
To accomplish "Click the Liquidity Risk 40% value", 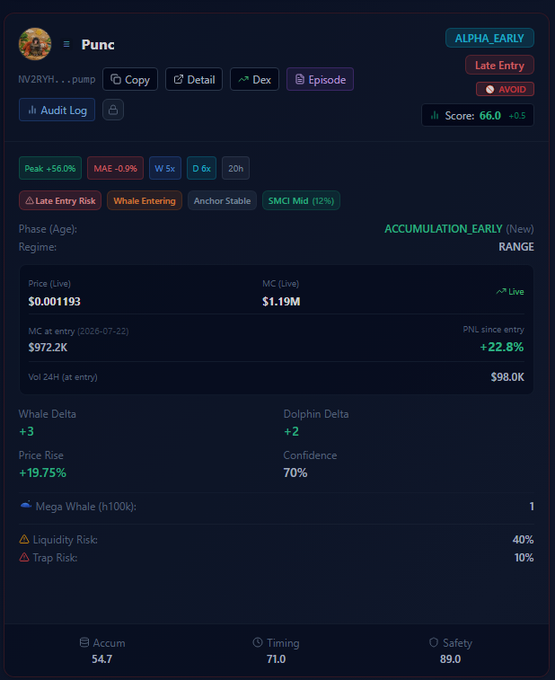I will pyautogui.click(x=523, y=539).
